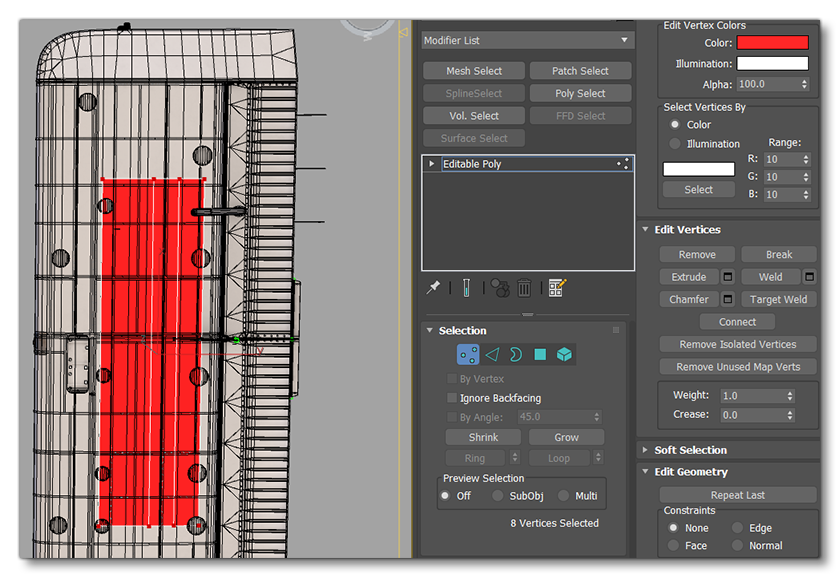Choose Mesh Select from the modifier buttons

tap(473, 70)
